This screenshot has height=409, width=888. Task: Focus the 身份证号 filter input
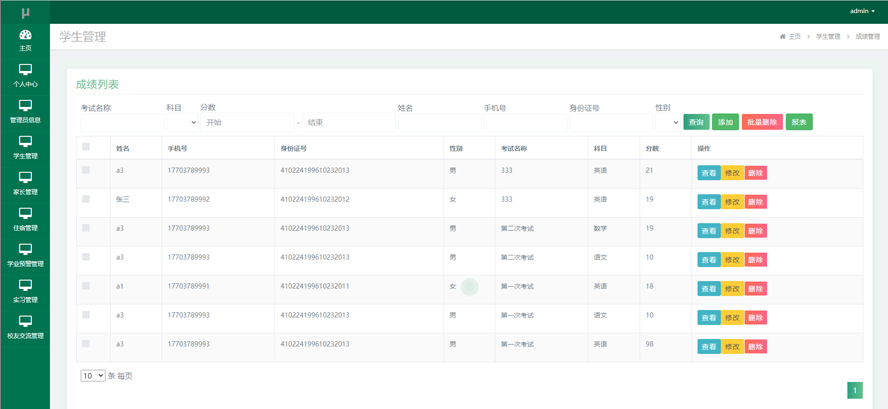pos(611,122)
